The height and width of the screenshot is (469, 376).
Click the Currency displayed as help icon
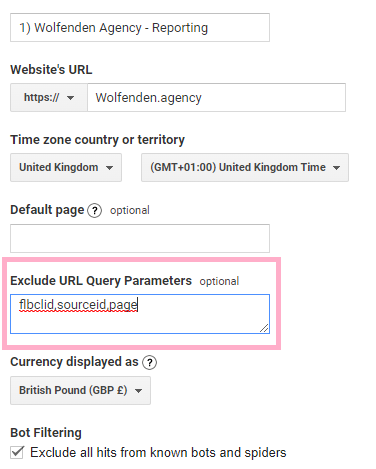coord(149,362)
